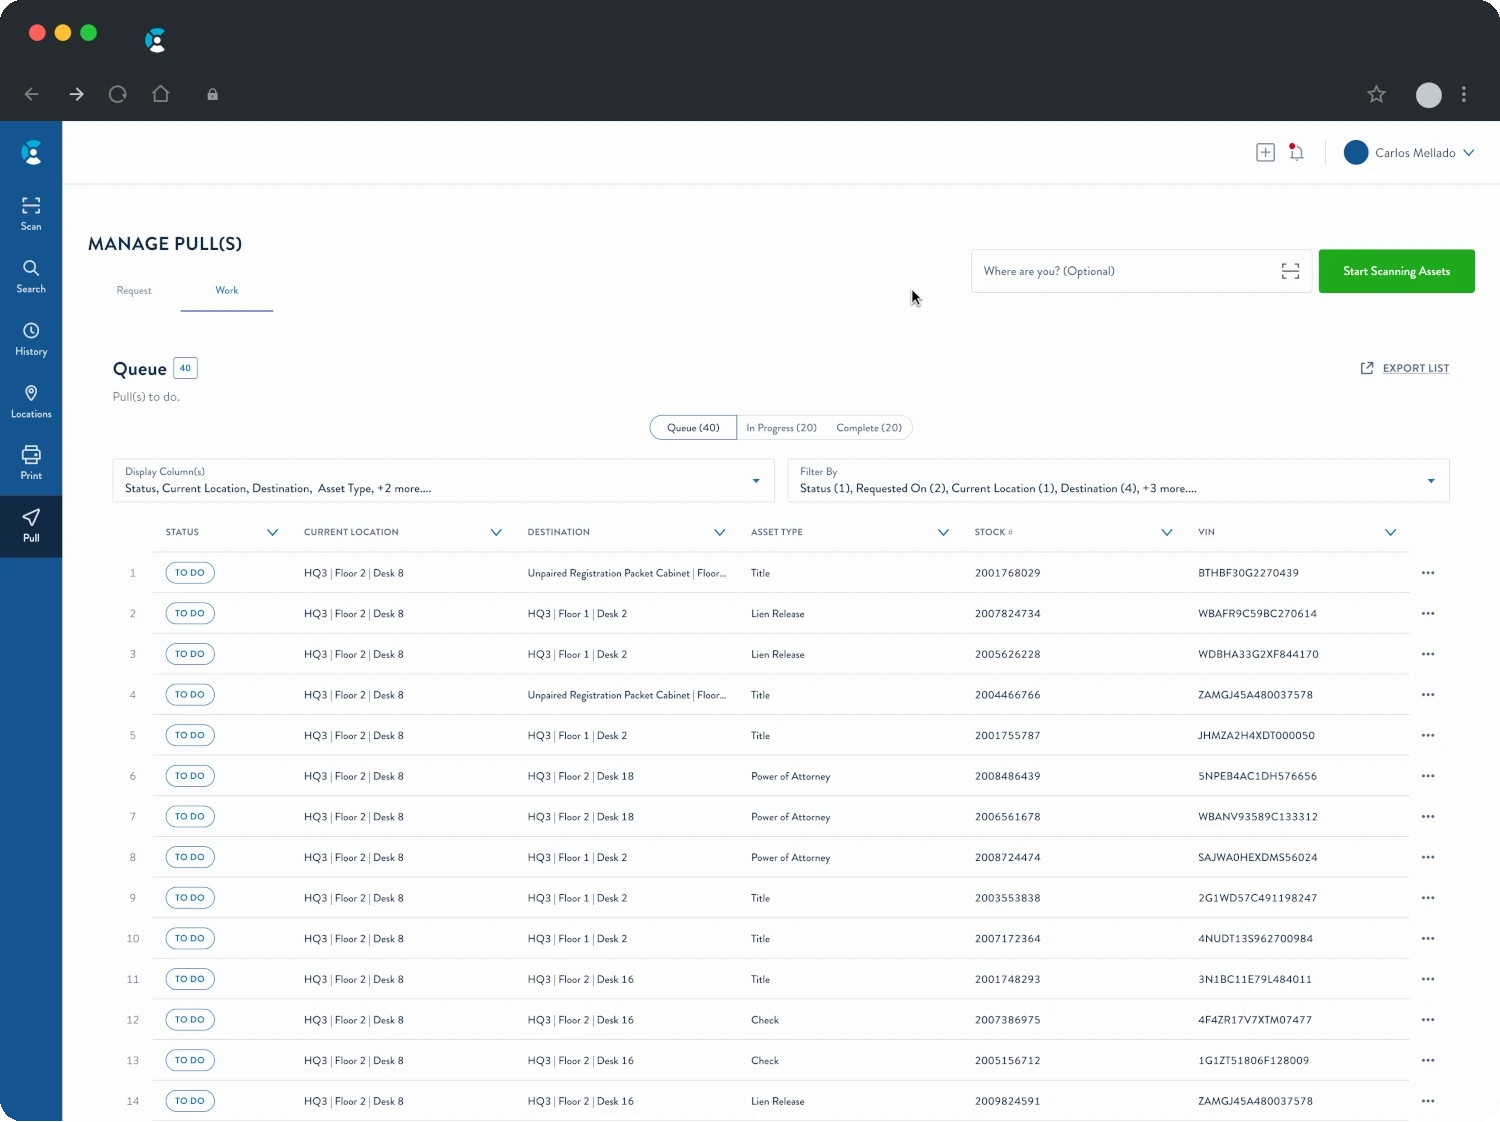Open Locations in the sidebar
This screenshot has height=1122, width=1500.
(31, 401)
